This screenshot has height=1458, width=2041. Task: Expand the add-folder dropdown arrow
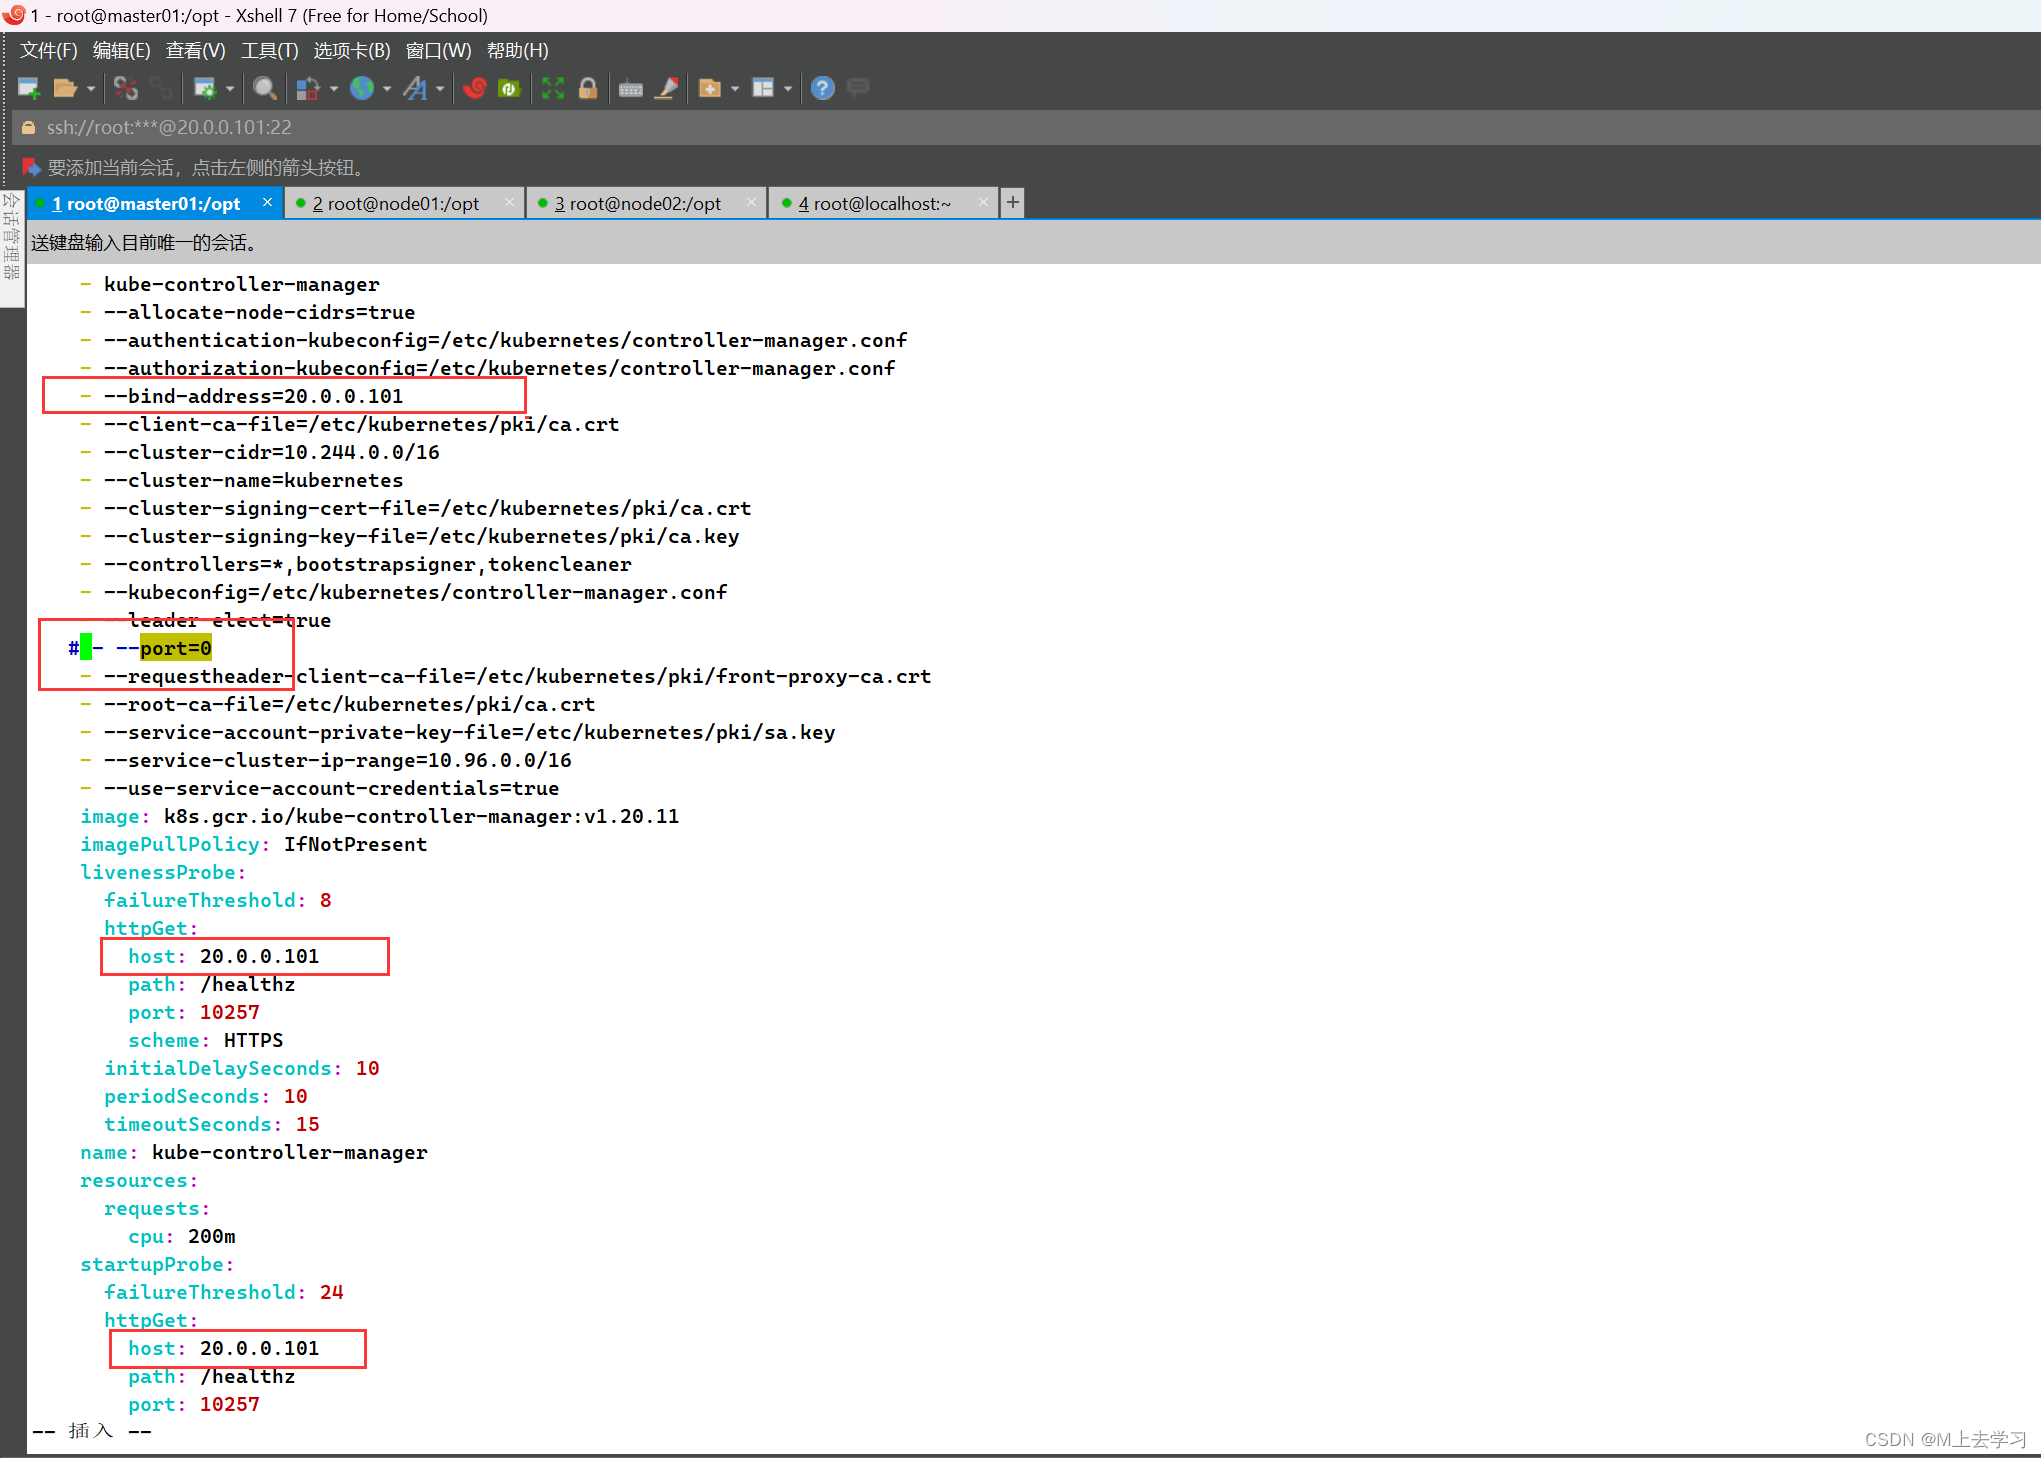[736, 89]
